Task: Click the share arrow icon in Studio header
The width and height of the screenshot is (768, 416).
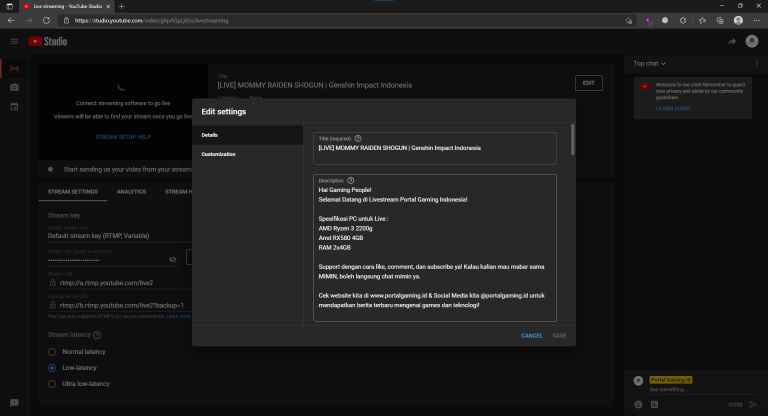Action: point(732,41)
